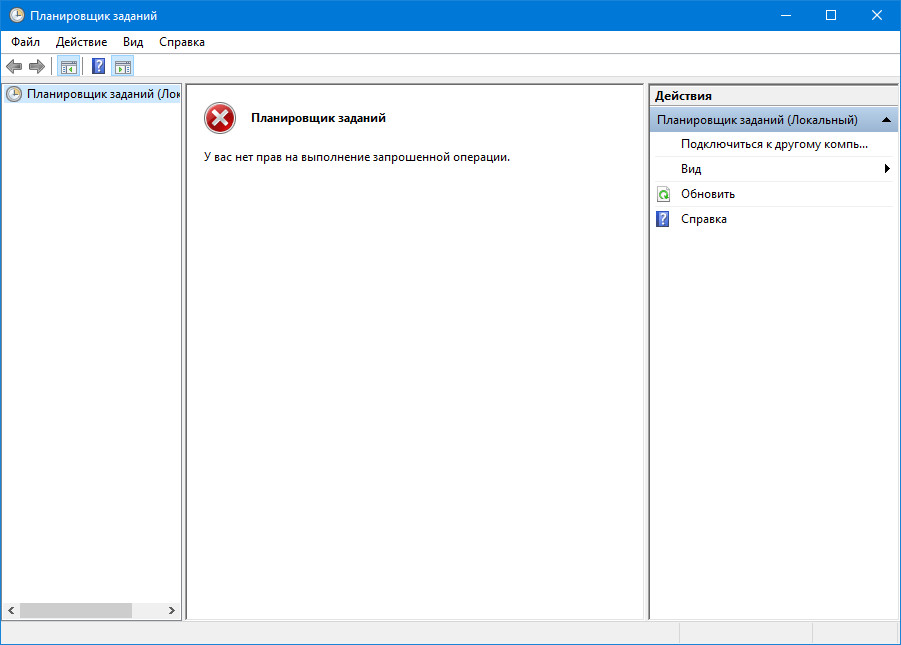Click the app clock icon in the title bar
The height and width of the screenshot is (645, 901).
click(x=17, y=16)
